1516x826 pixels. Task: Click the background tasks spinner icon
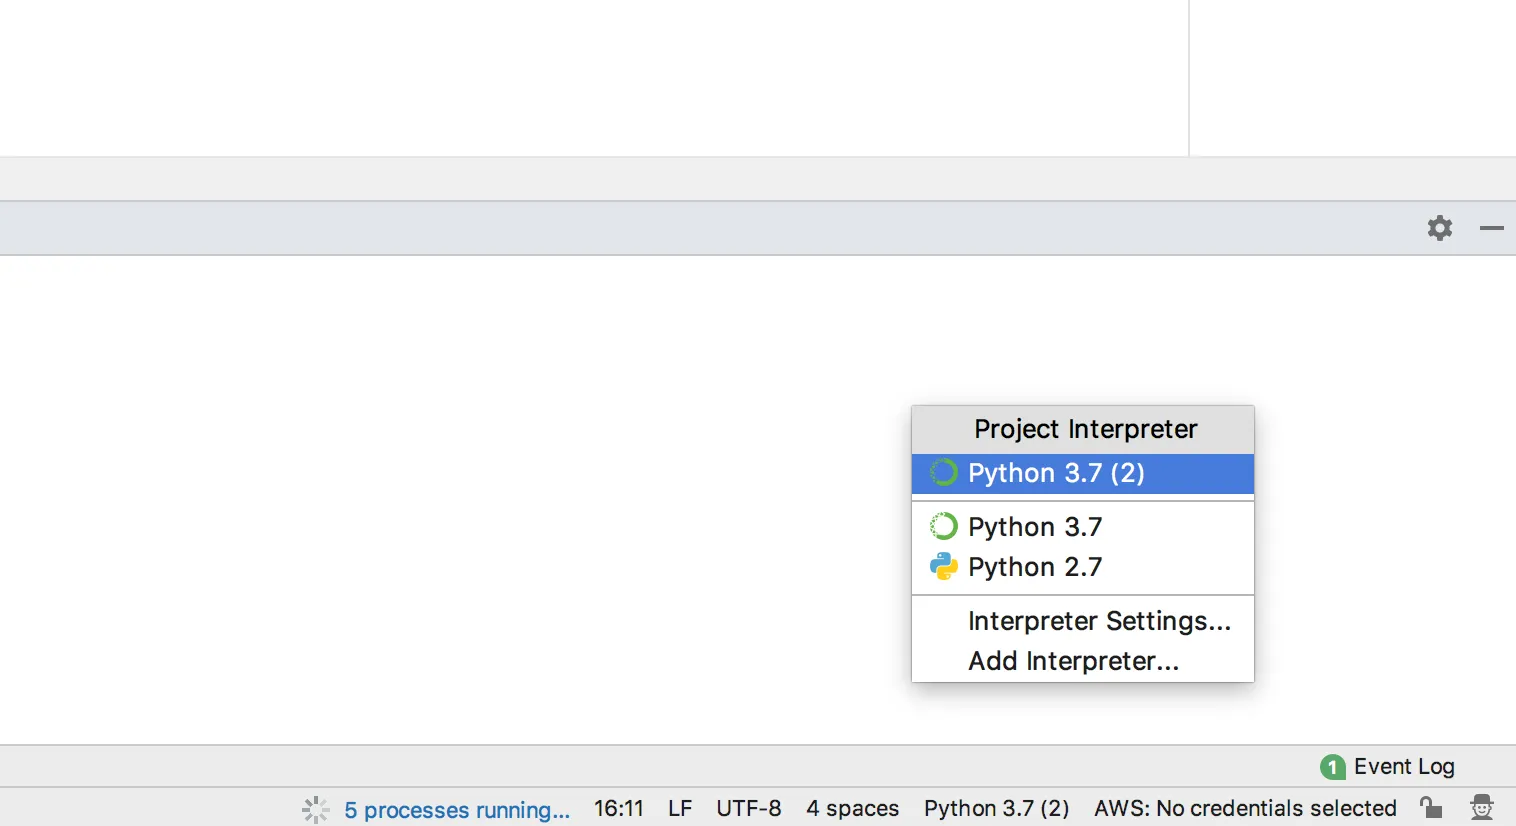(x=315, y=809)
